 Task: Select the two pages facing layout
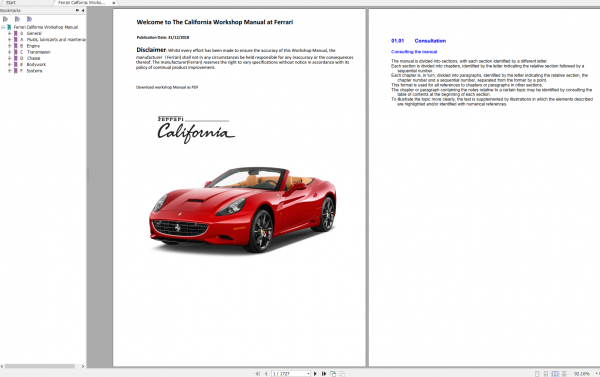[x=555, y=374]
